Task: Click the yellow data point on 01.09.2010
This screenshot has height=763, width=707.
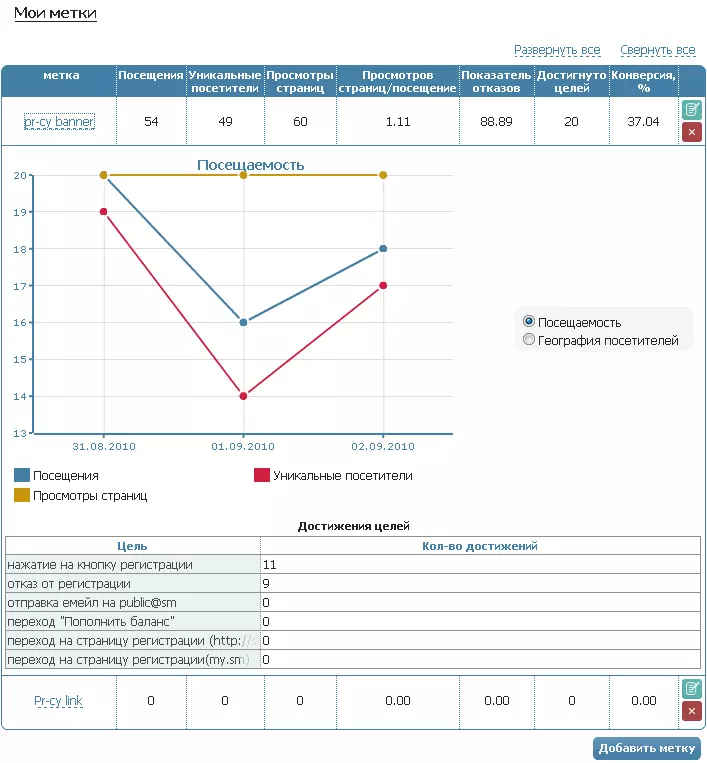Action: tap(243, 175)
